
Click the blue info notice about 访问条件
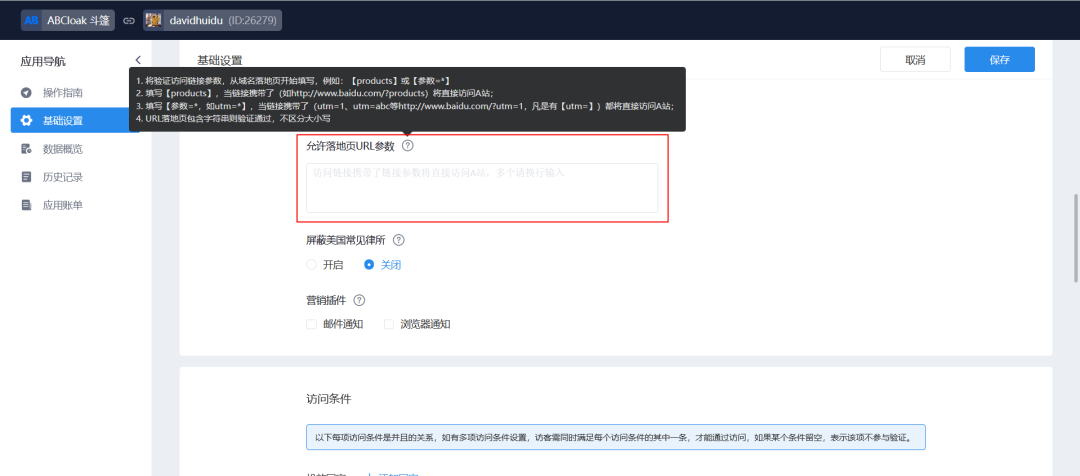click(x=616, y=437)
